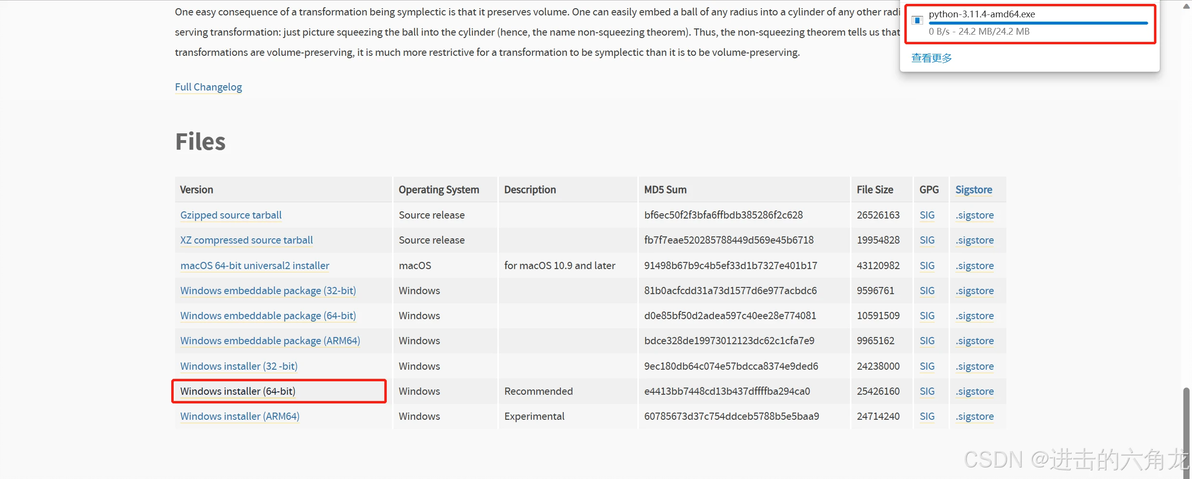Download Windows embeddable package (32-bit)
This screenshot has height=479, width=1192.
pos(268,291)
